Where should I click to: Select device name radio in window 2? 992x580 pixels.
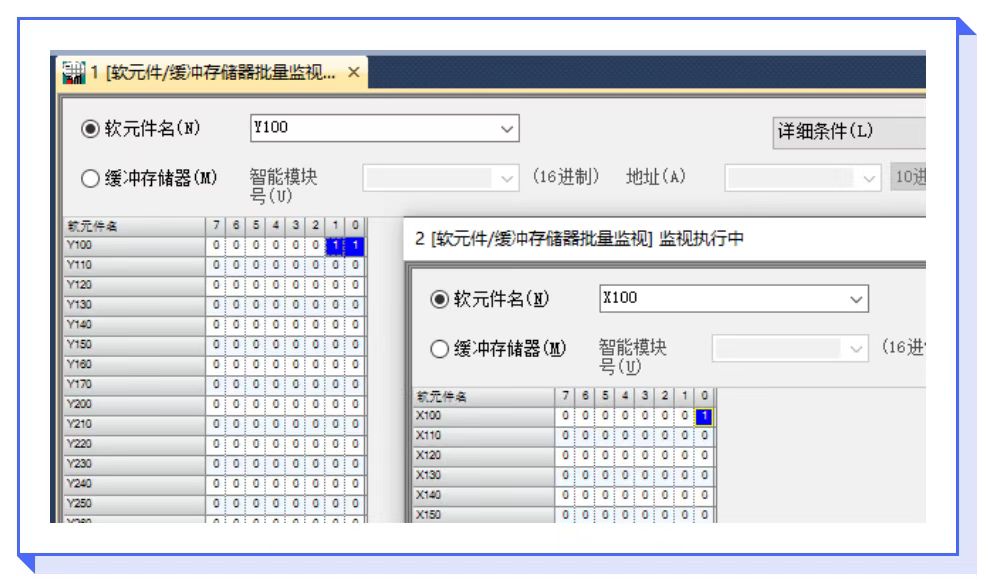click(439, 299)
